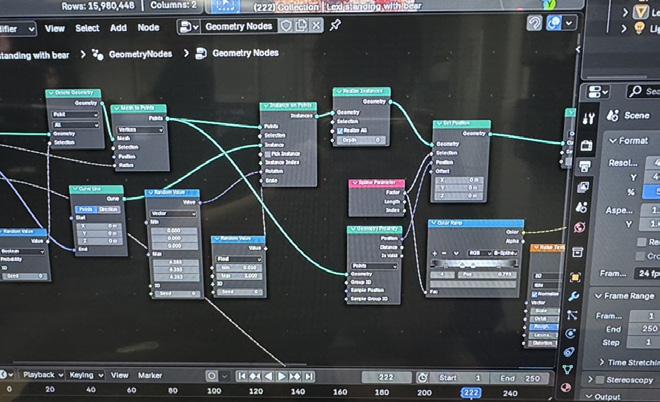Open the node editor Node menu
This screenshot has width=660, height=402.
[x=148, y=27]
